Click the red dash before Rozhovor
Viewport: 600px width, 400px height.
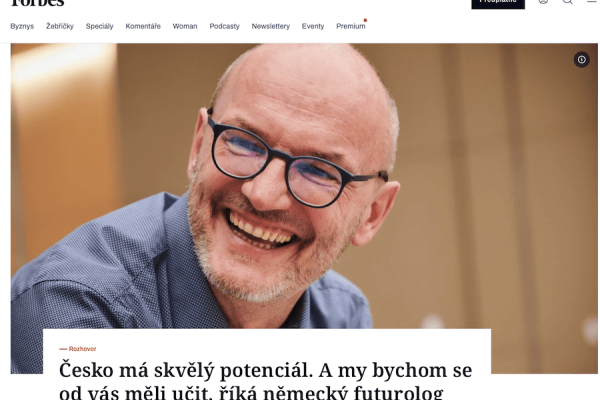coord(63,349)
